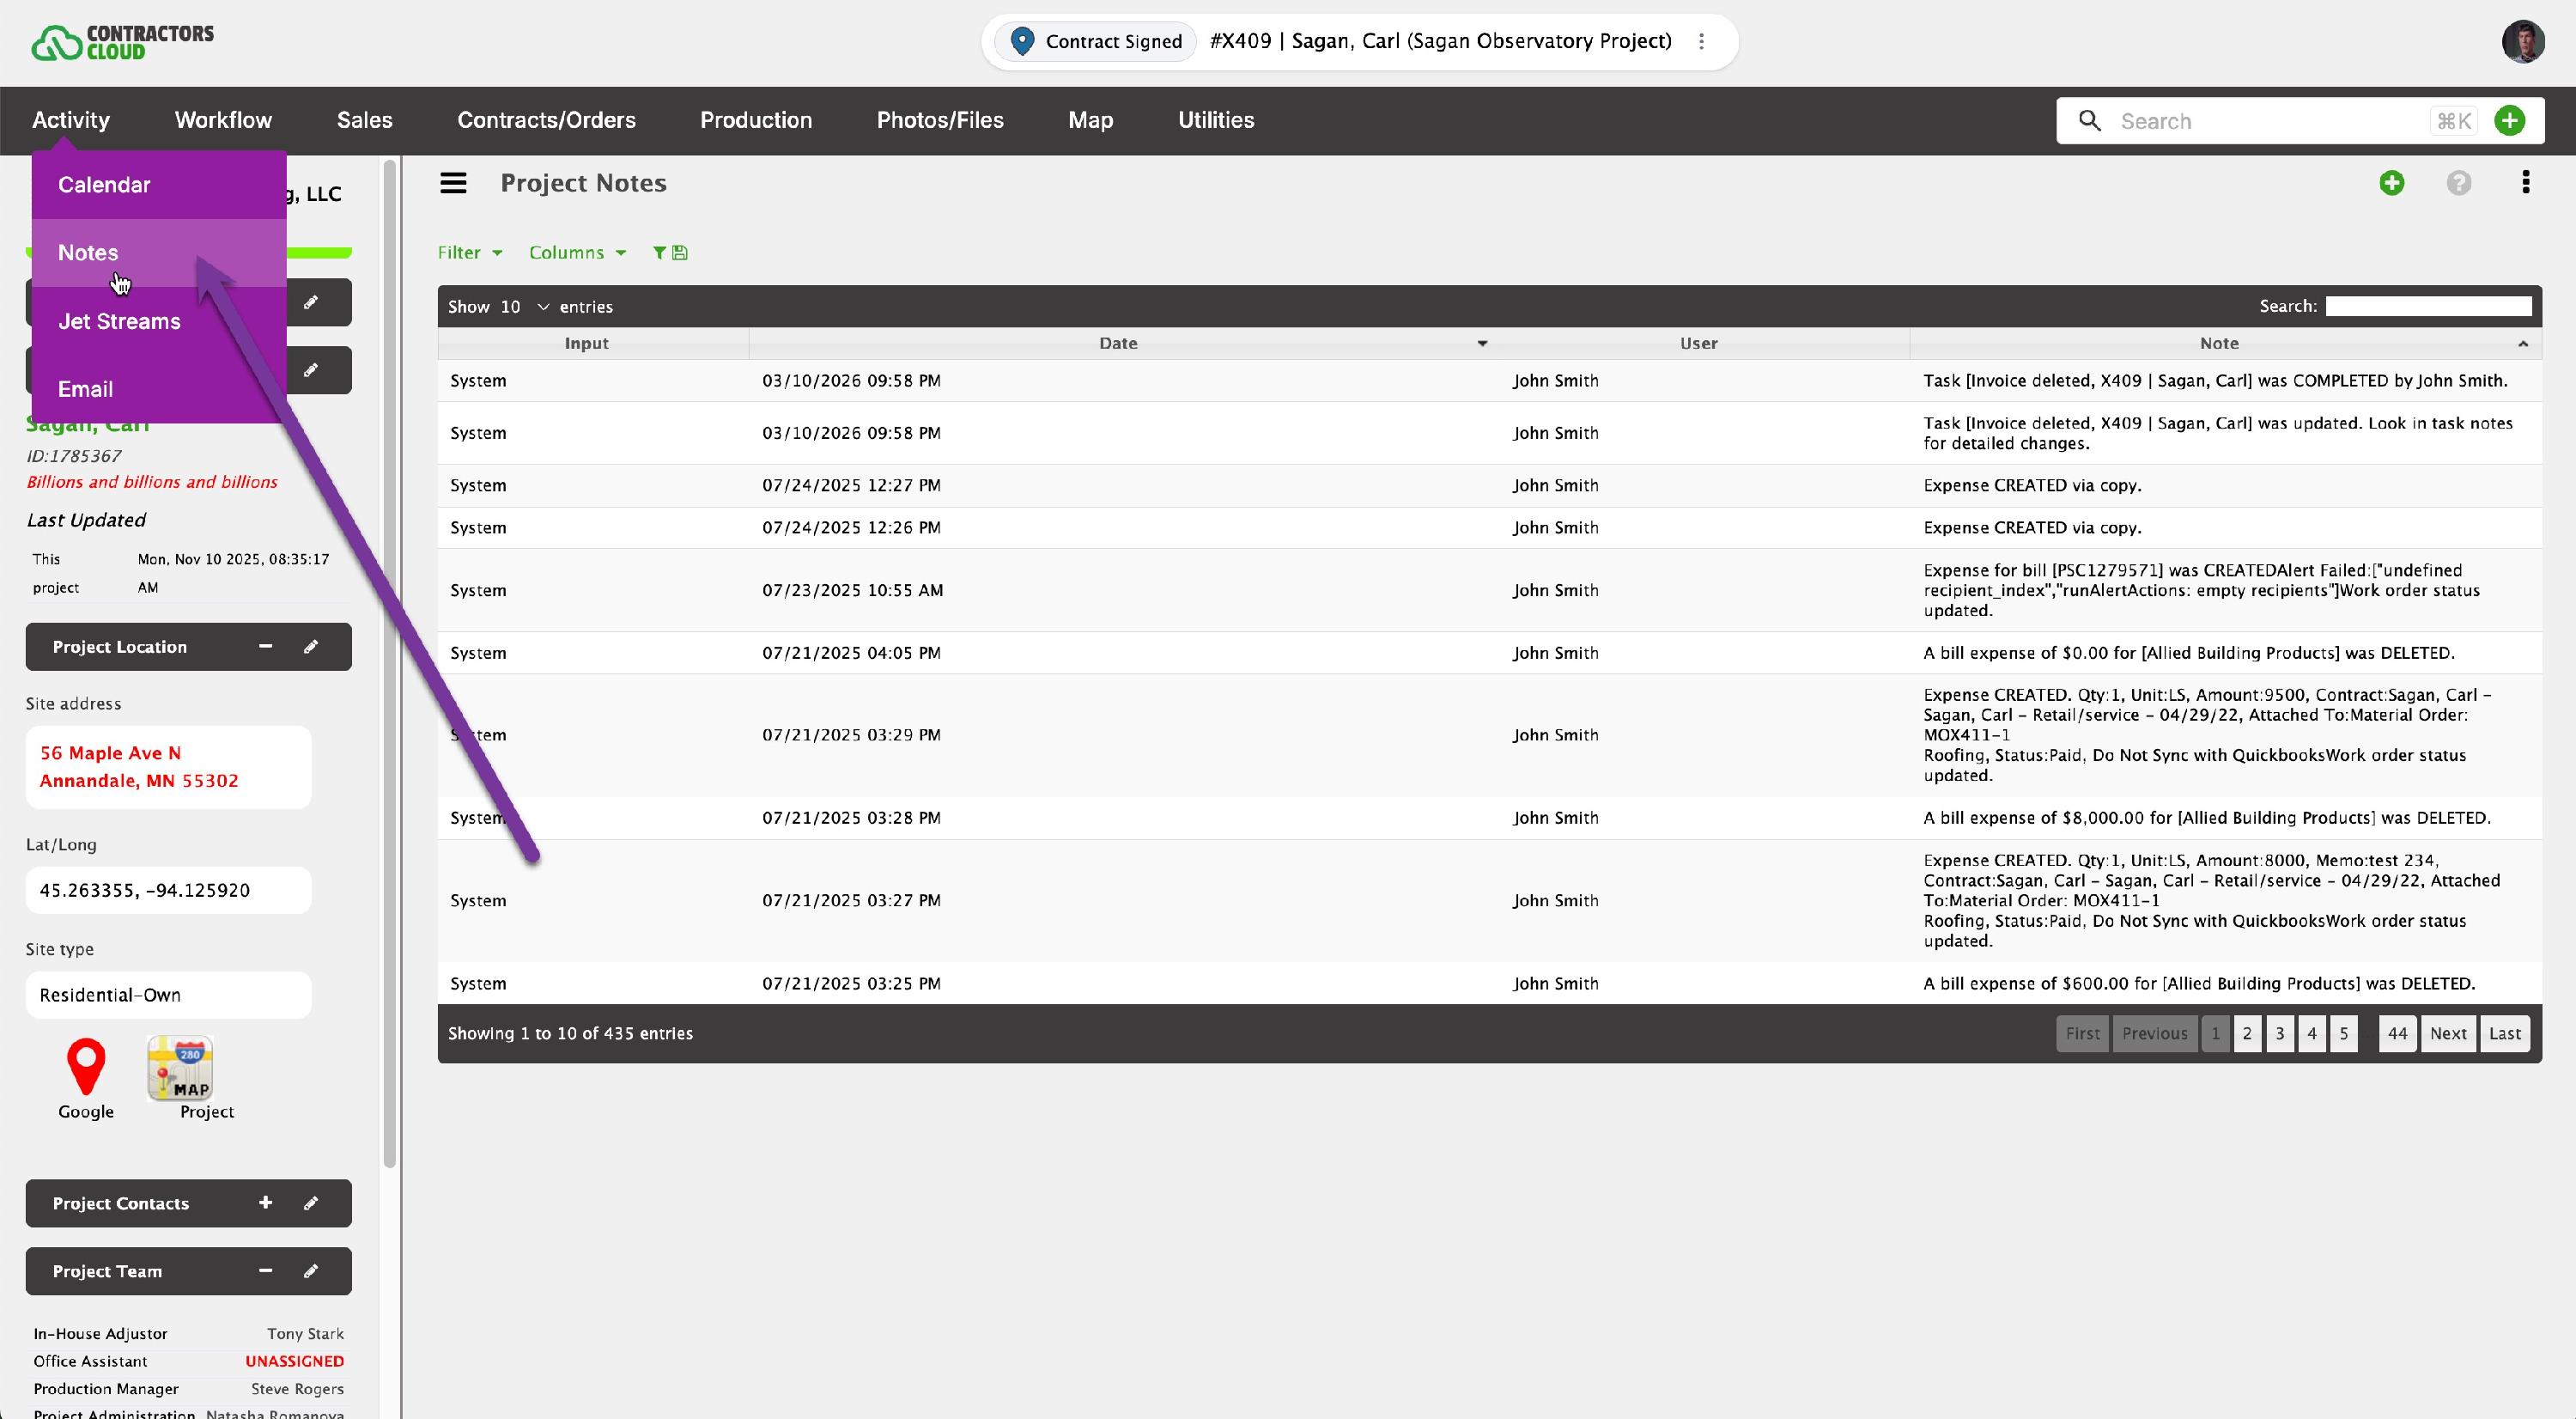The height and width of the screenshot is (1419, 2576).
Task: Add a project contact with plus icon
Action: pyautogui.click(x=265, y=1203)
